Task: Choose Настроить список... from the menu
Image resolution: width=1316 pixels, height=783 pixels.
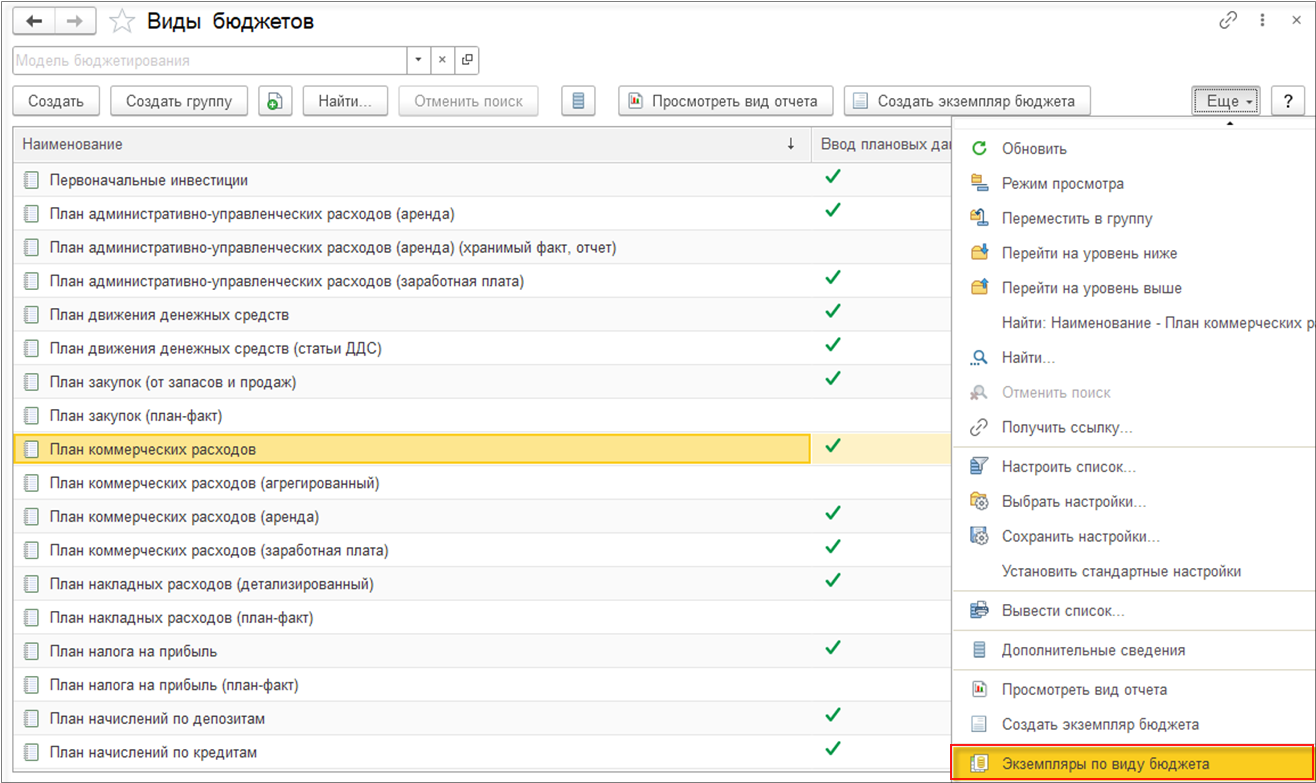Action: pyautogui.click(x=1068, y=467)
